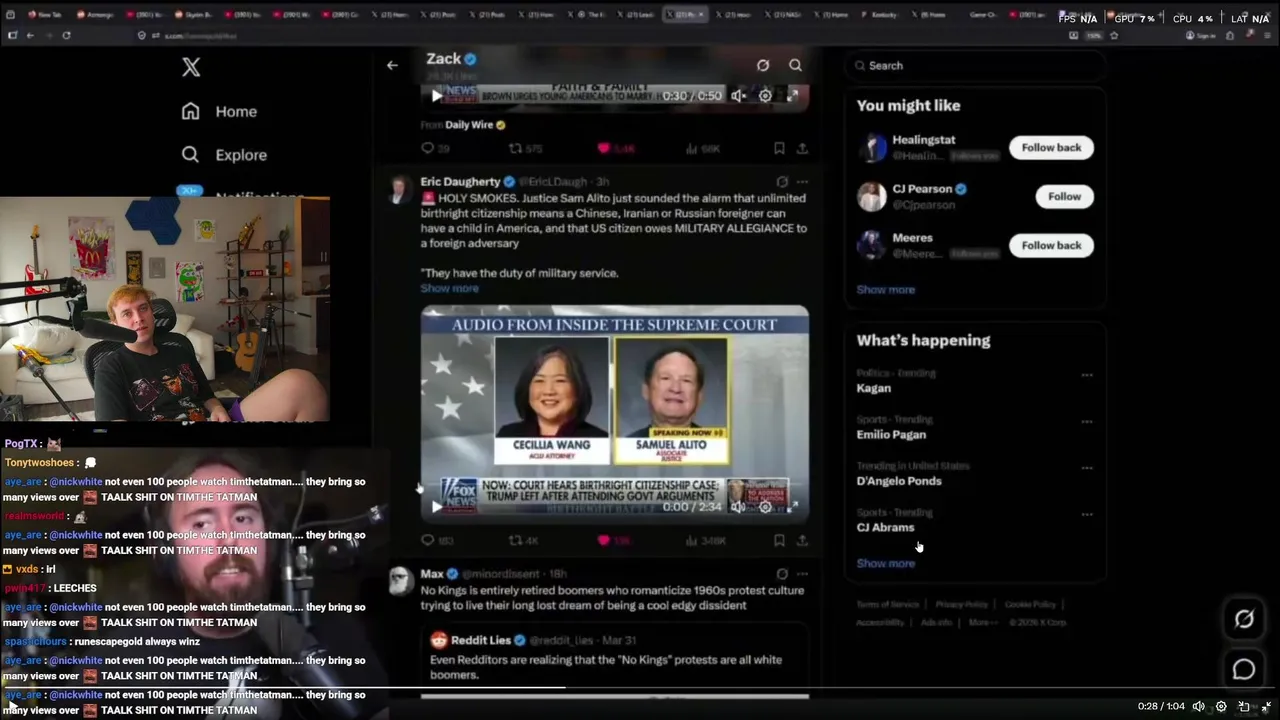This screenshot has width=1280, height=720.
Task: Follow CJ Pearson
Action: (x=1064, y=196)
